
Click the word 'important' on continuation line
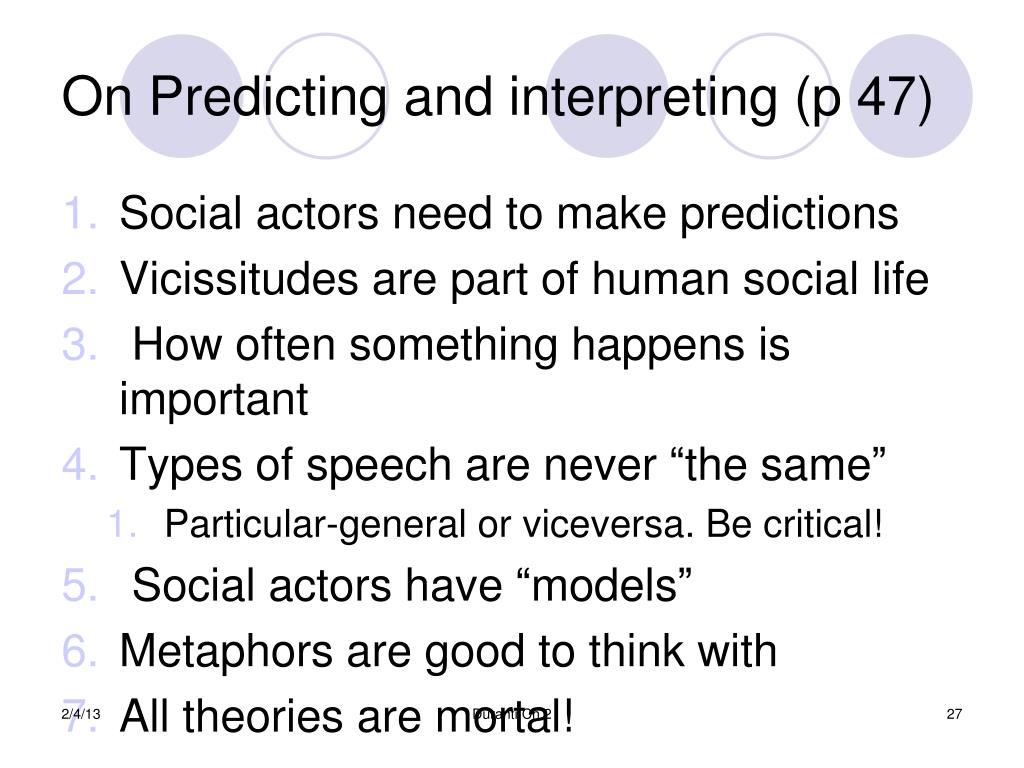(x=214, y=400)
